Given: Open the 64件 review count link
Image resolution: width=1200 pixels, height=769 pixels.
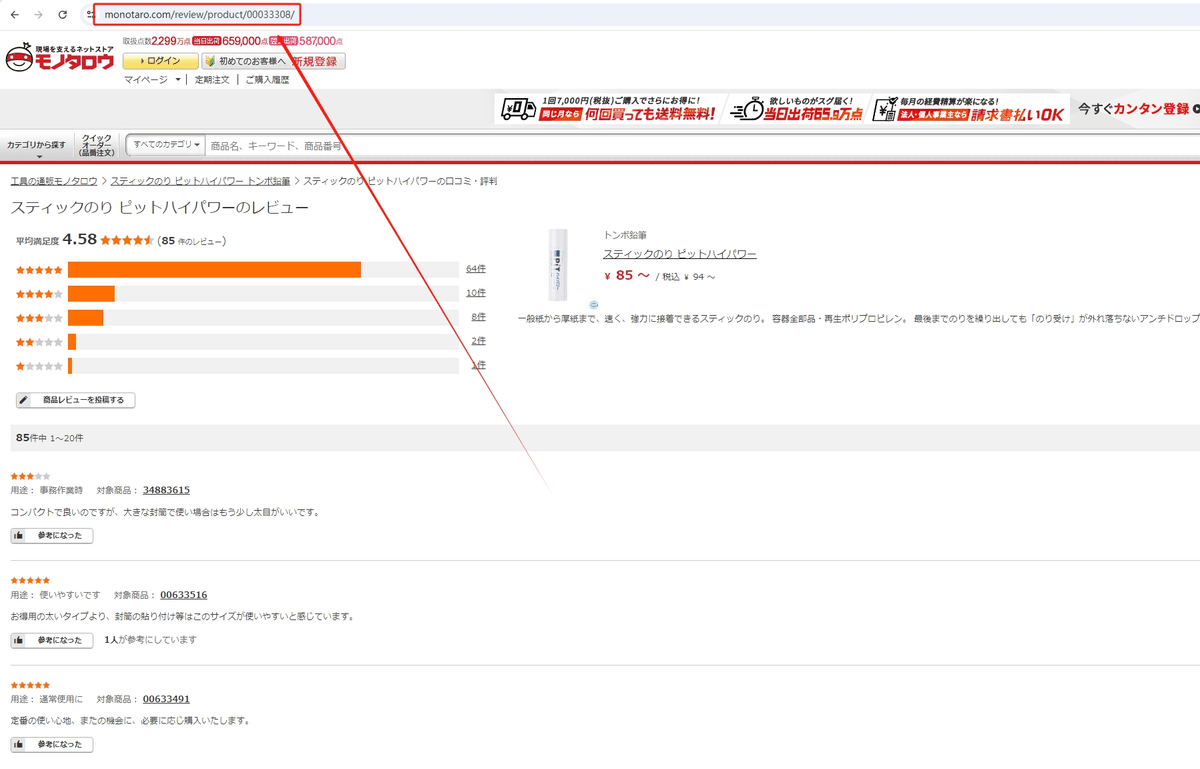Looking at the screenshot, I should [476, 269].
